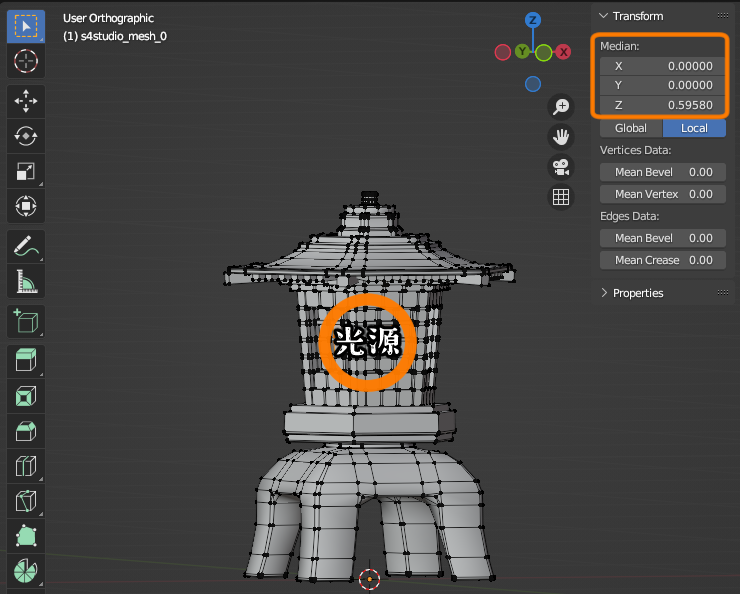The image size is (740, 594).
Task: Click the negative X red gizmo circle
Action: tap(503, 52)
